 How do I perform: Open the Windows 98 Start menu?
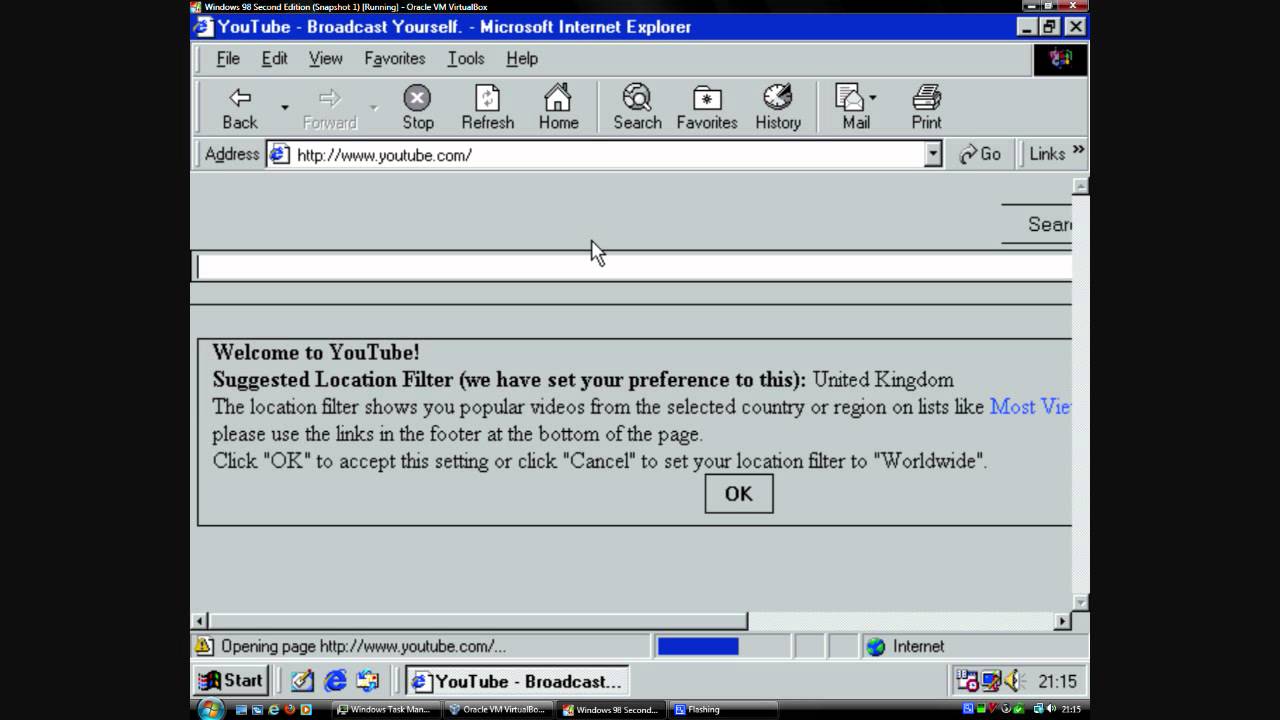pos(230,681)
